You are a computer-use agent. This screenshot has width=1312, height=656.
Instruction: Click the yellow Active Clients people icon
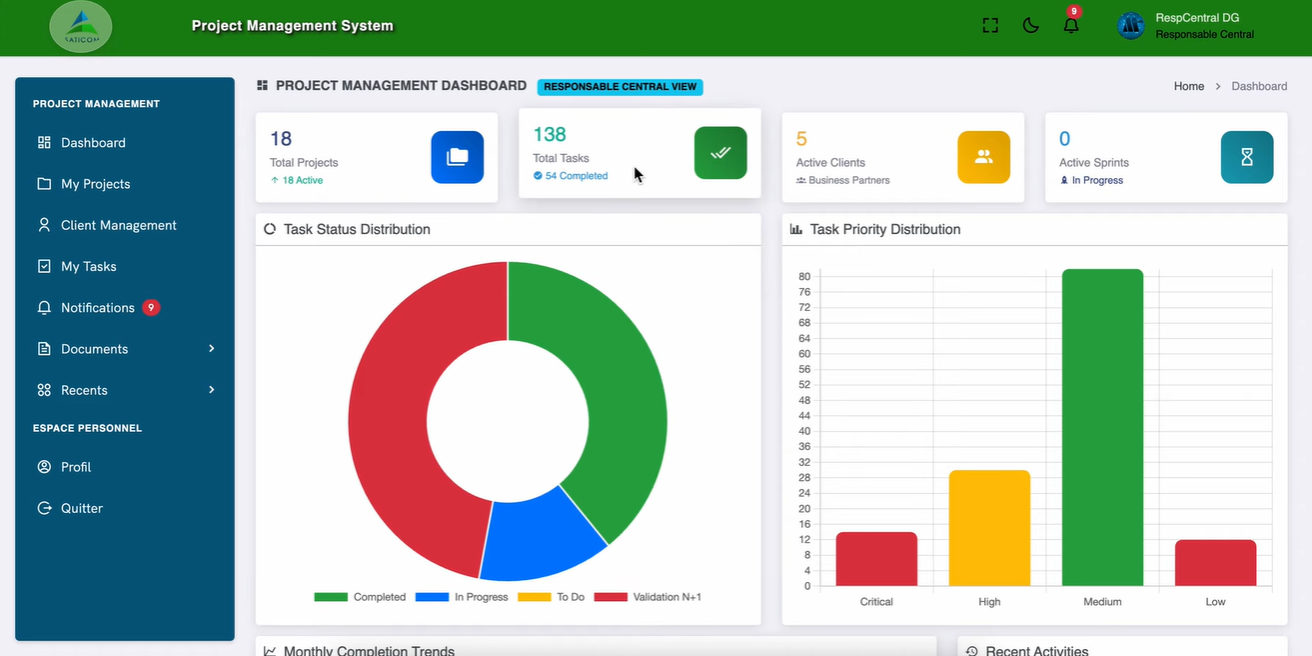[x=983, y=157]
